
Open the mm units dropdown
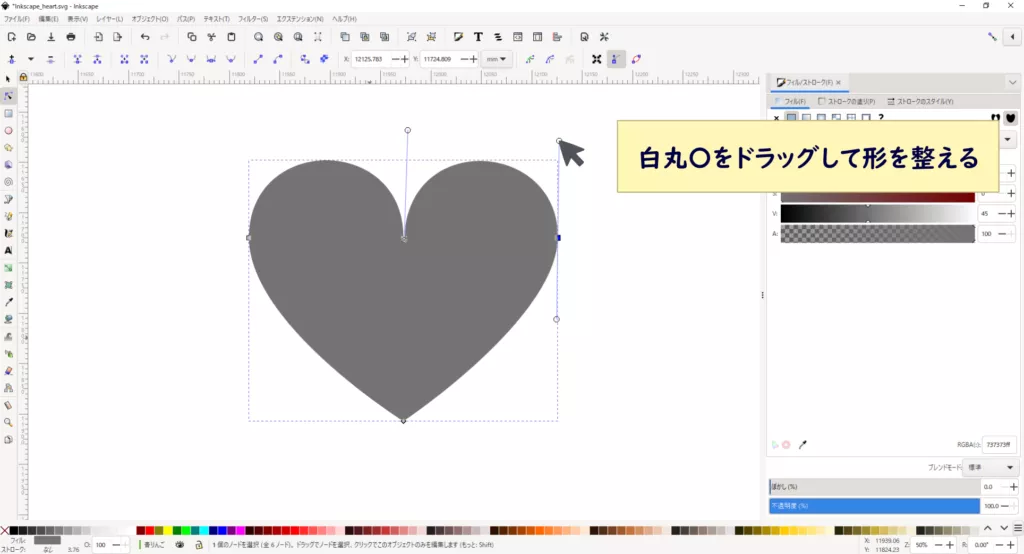496,59
